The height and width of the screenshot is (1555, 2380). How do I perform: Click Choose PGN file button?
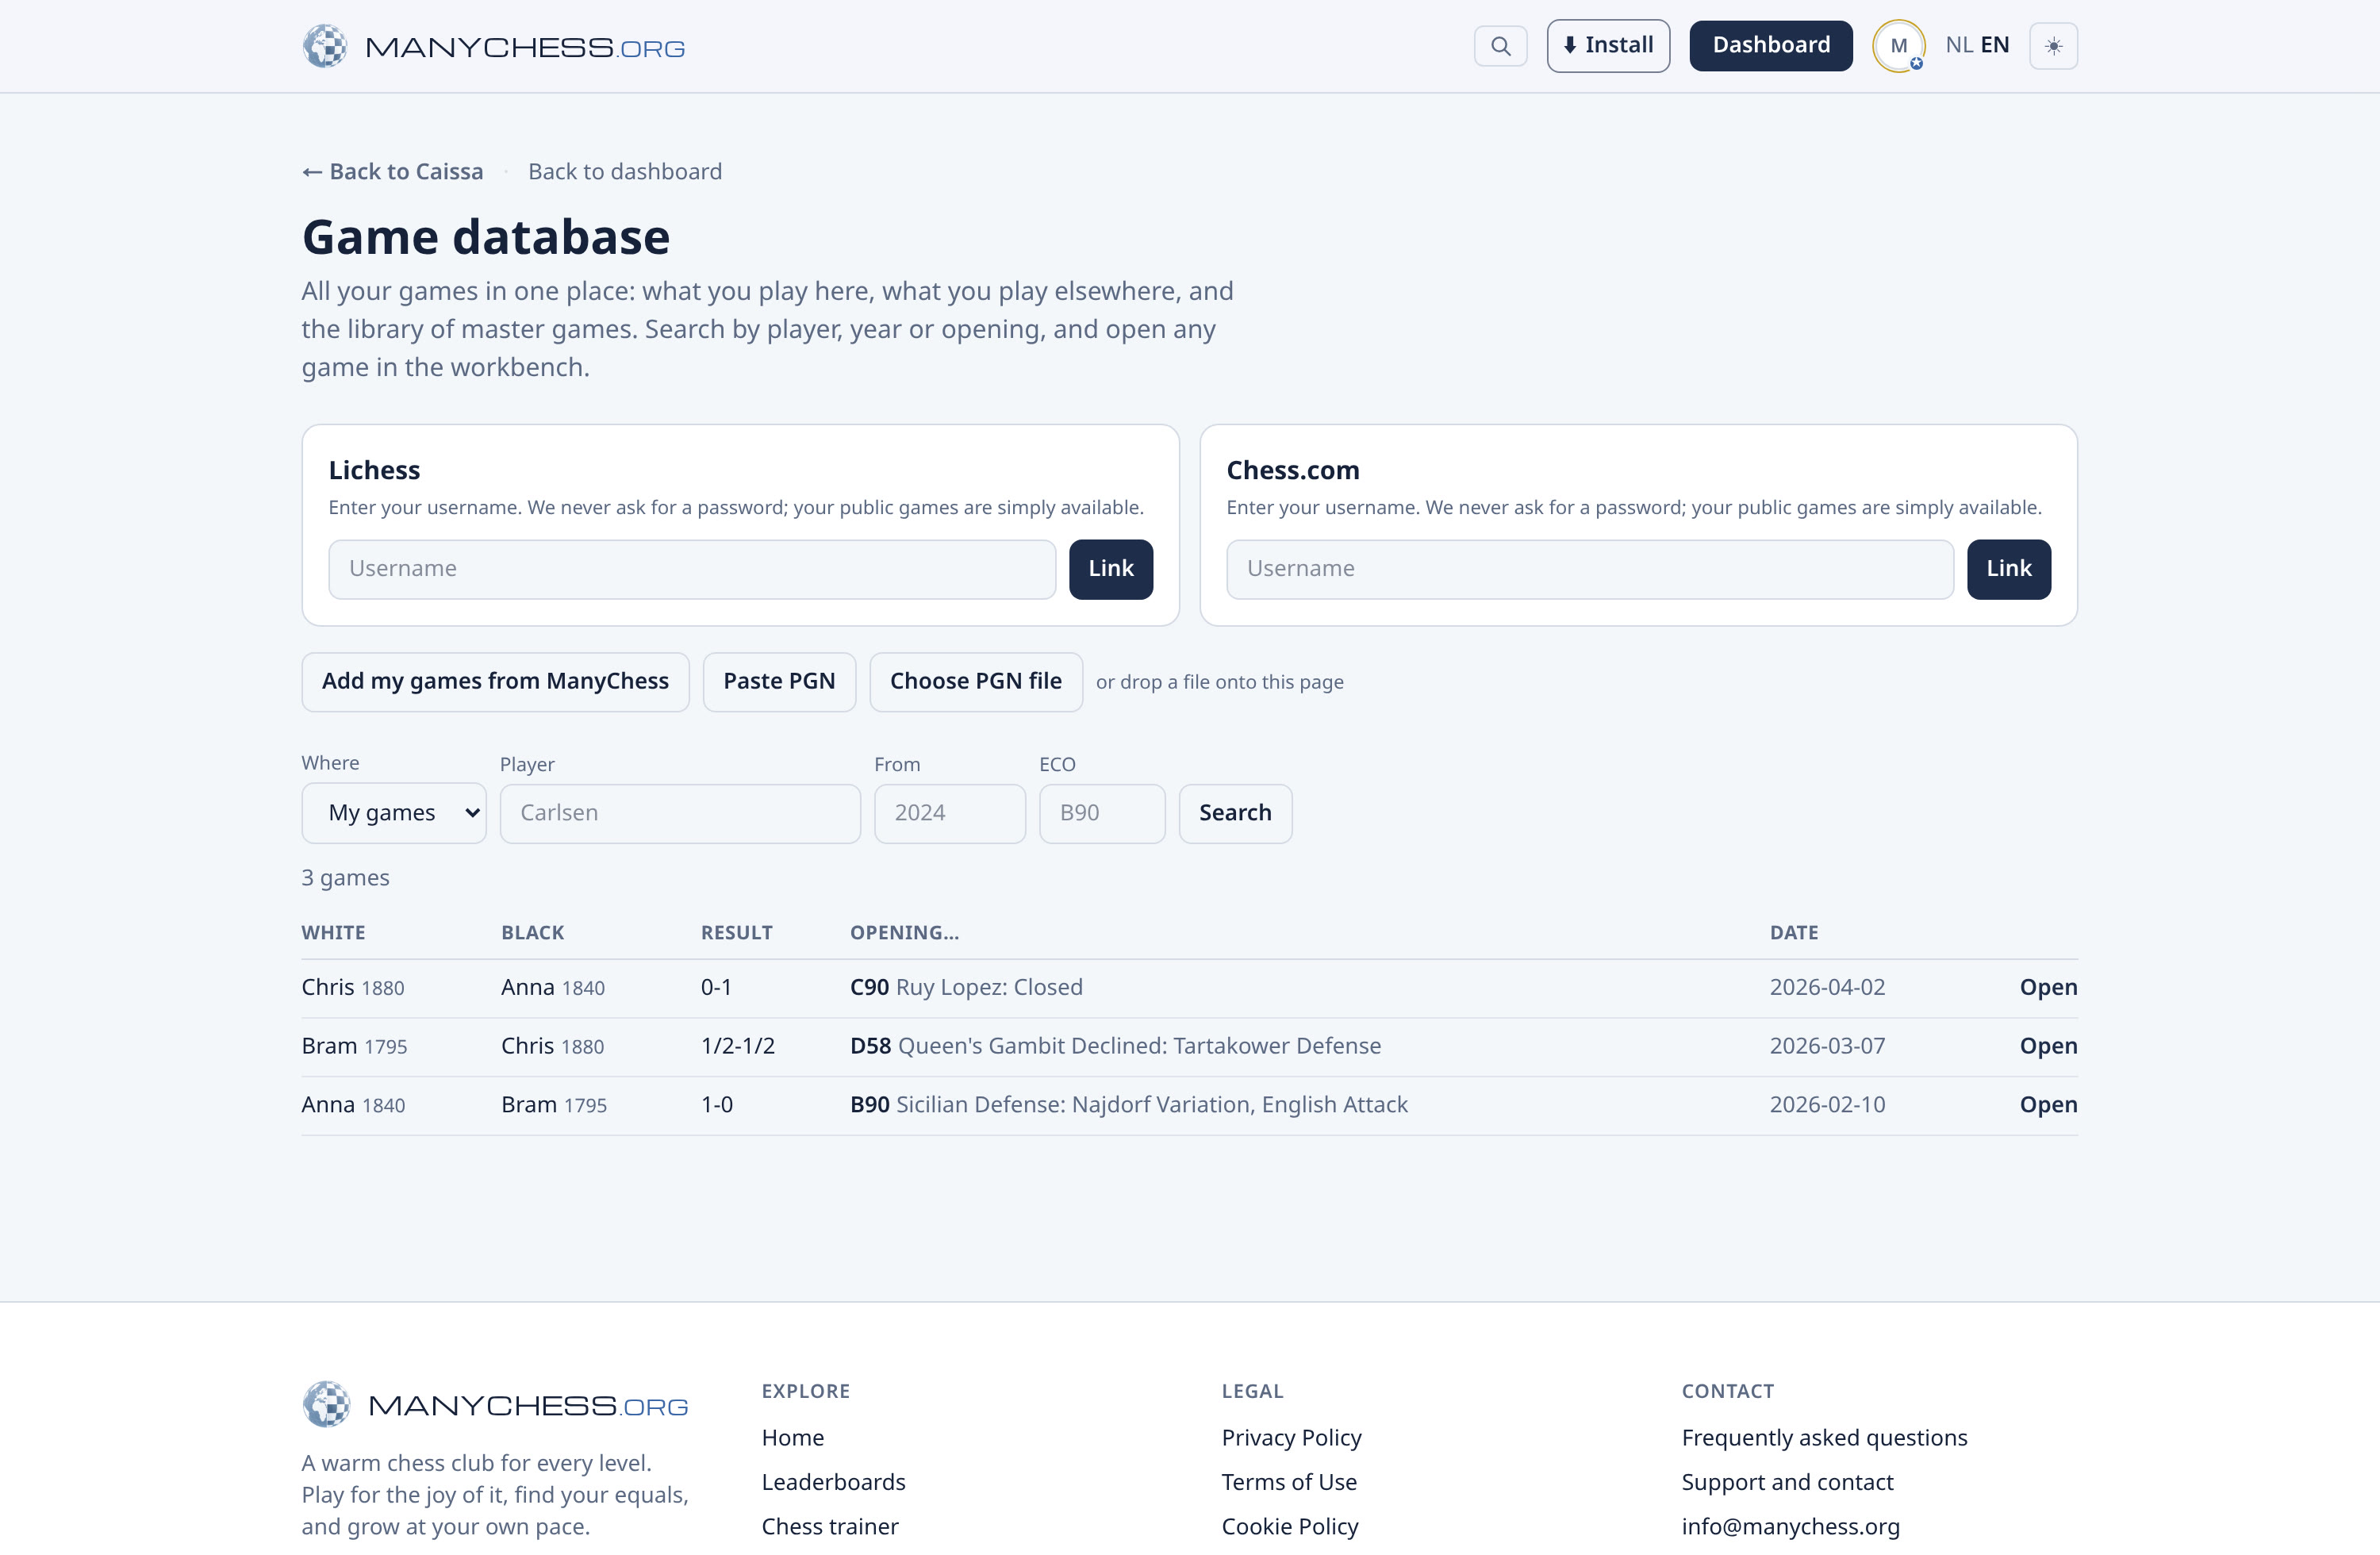(x=976, y=682)
